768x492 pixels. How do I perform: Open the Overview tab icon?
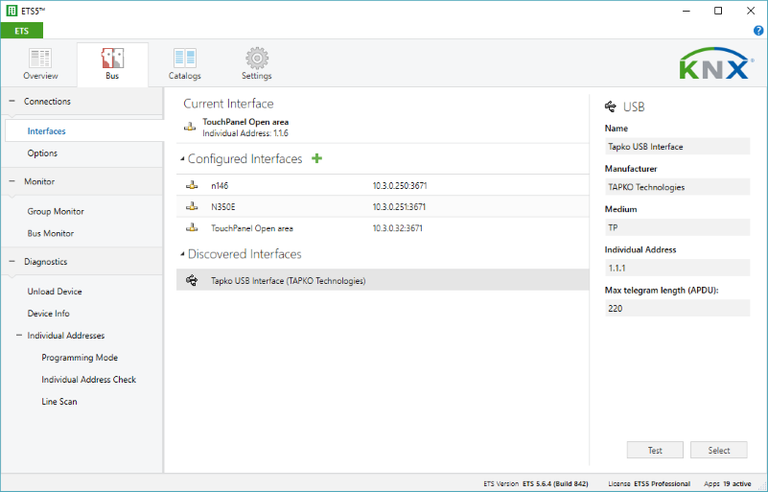(40, 58)
